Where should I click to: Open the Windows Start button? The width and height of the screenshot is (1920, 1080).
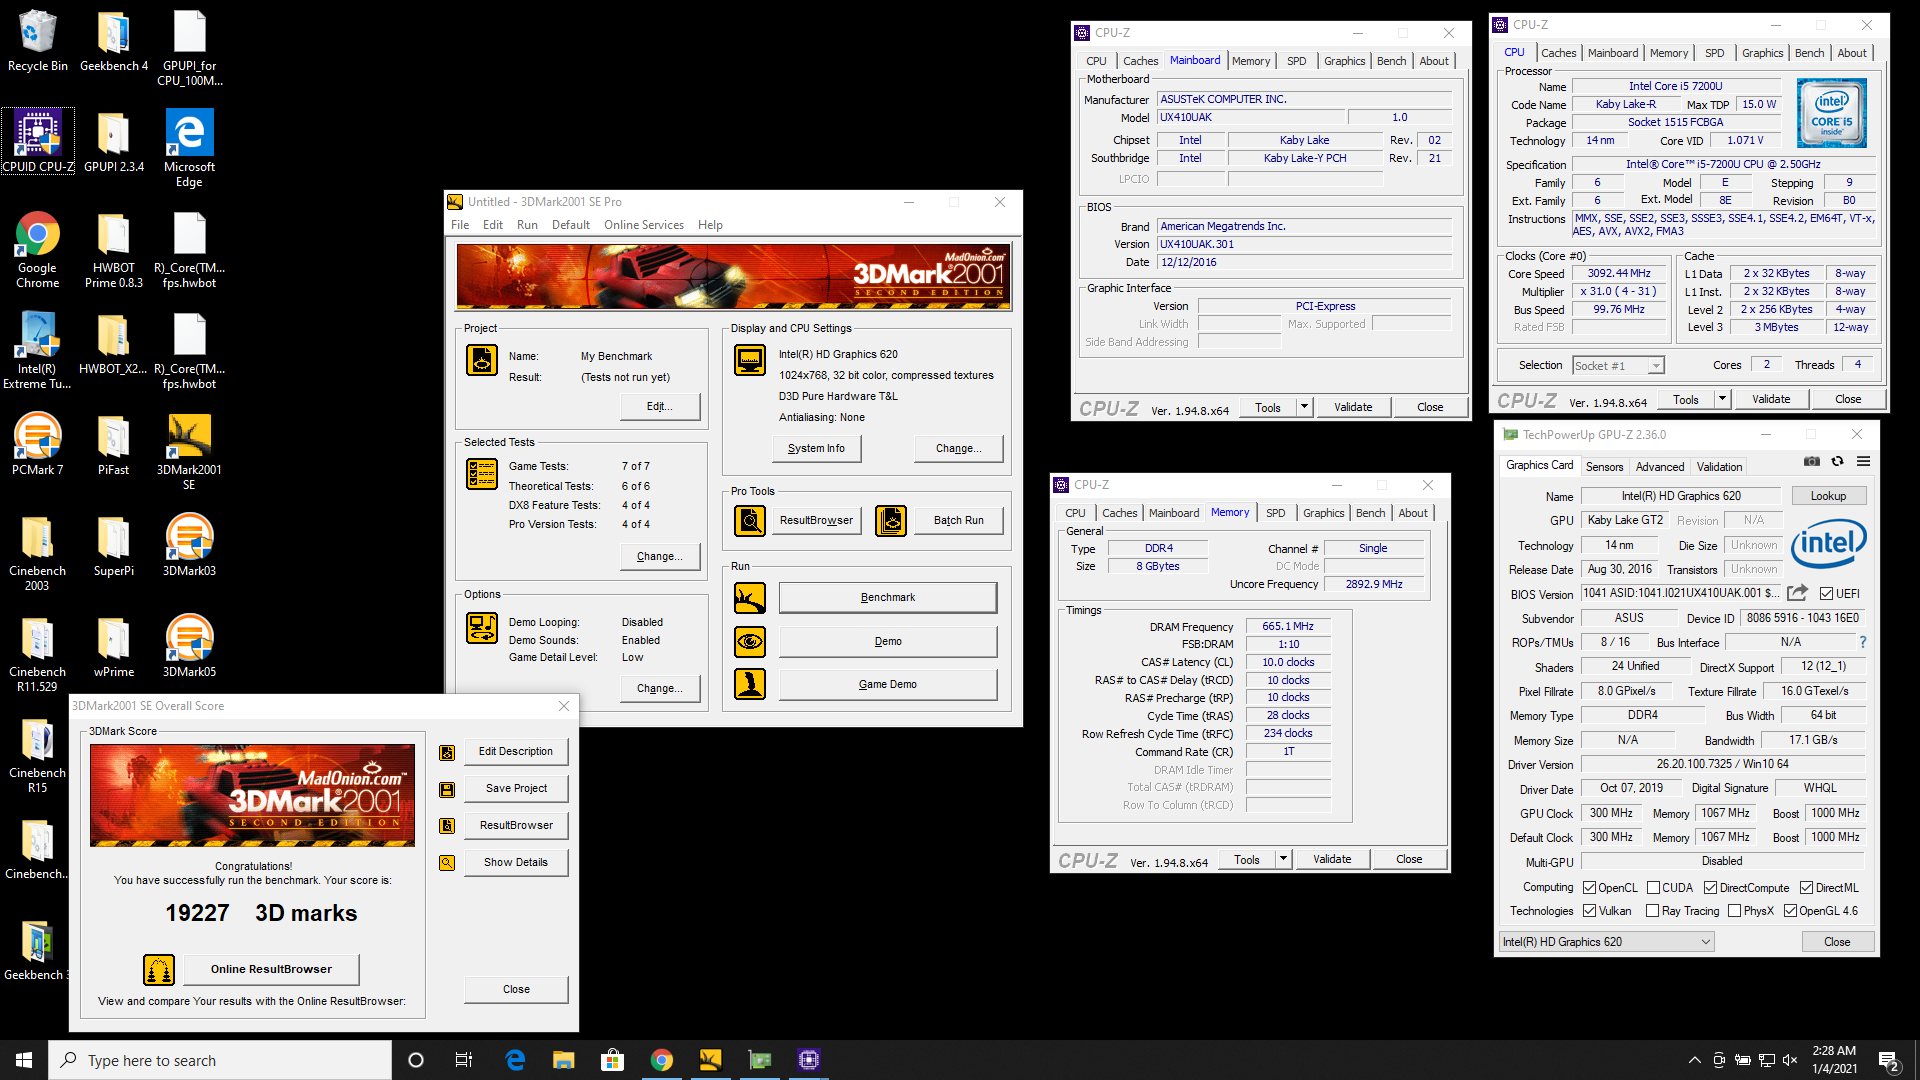(x=24, y=1060)
